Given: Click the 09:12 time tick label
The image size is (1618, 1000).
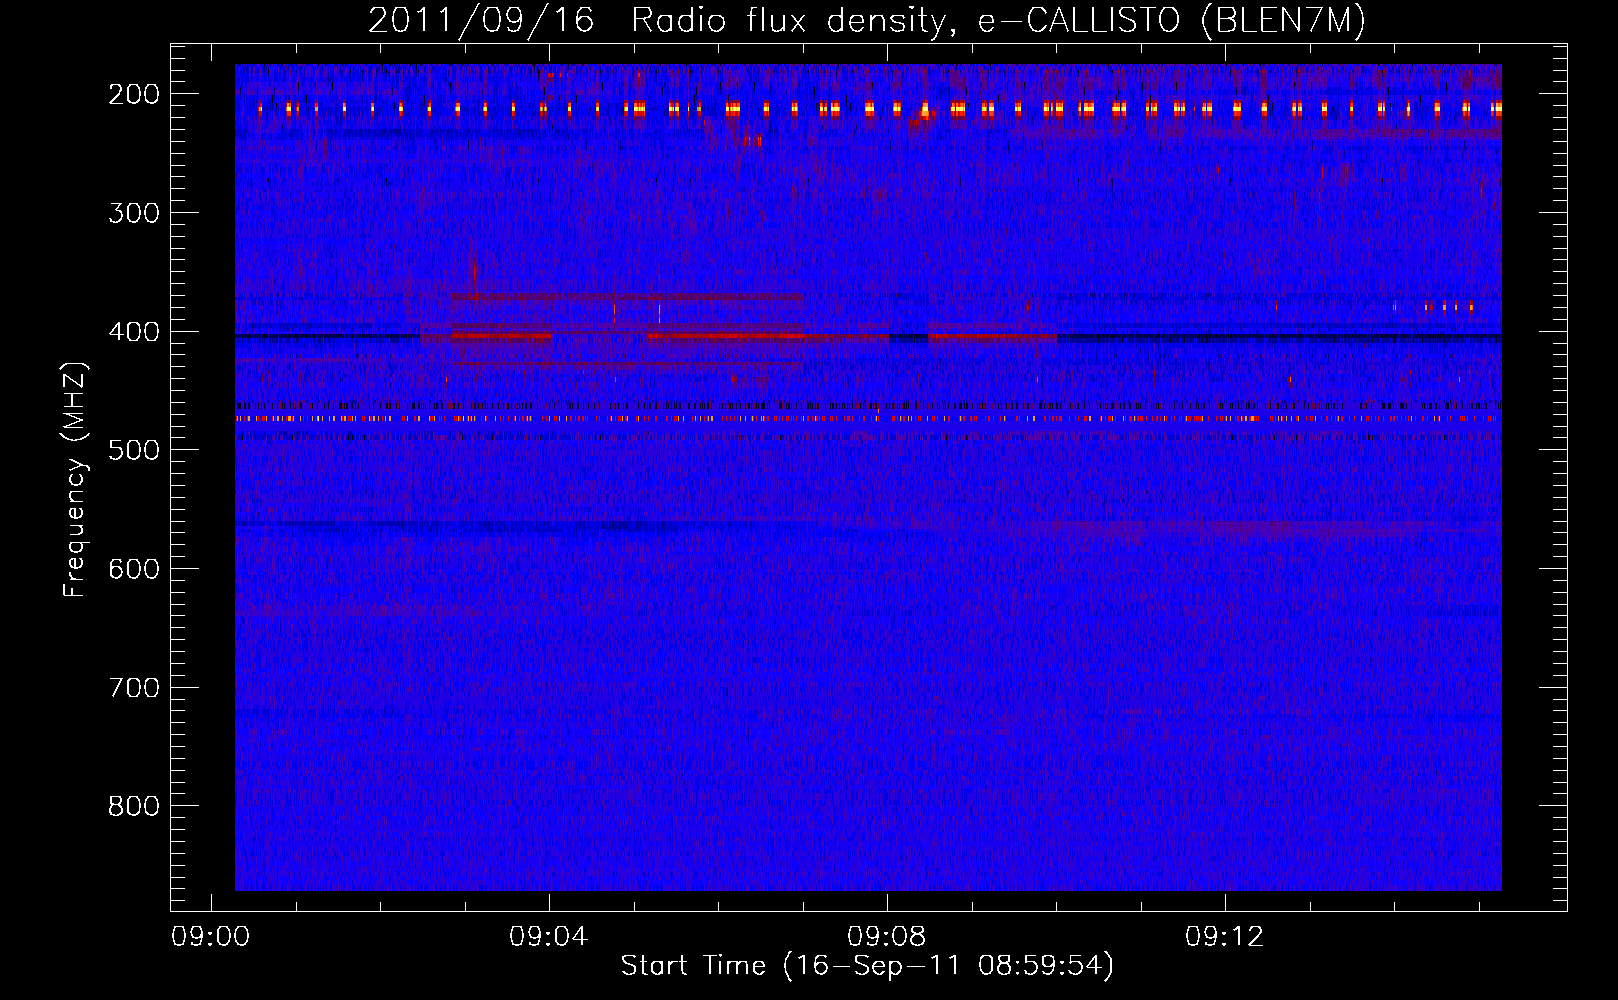Looking at the screenshot, I should coord(1225,937).
